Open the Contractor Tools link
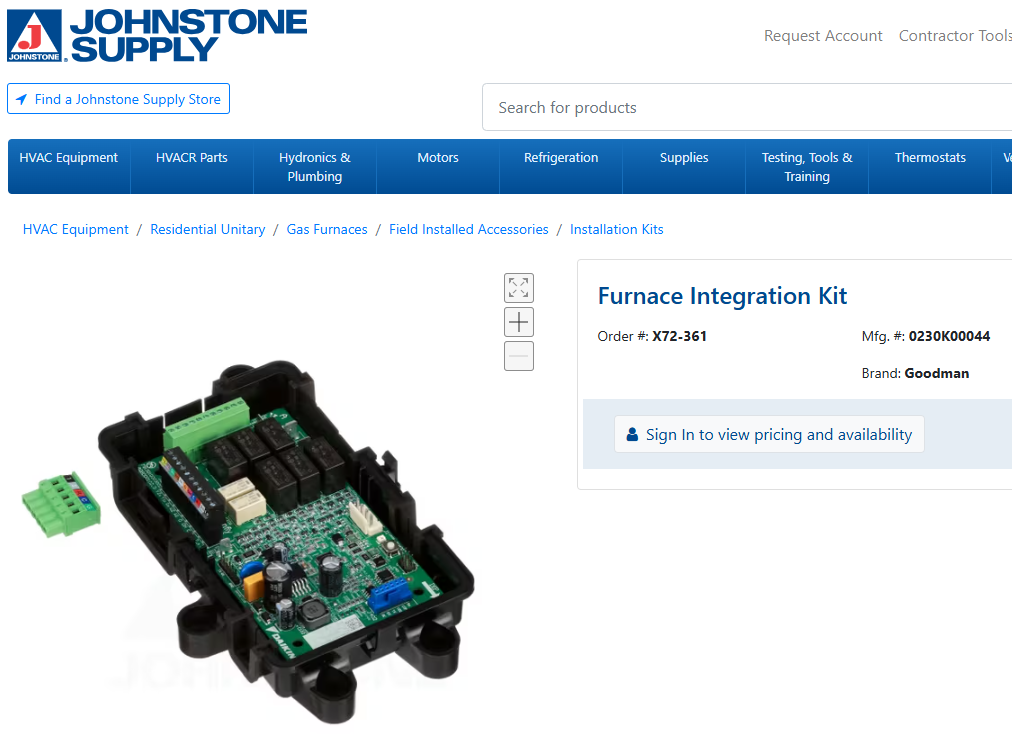Viewport: 1012px width, 735px height. (955, 35)
